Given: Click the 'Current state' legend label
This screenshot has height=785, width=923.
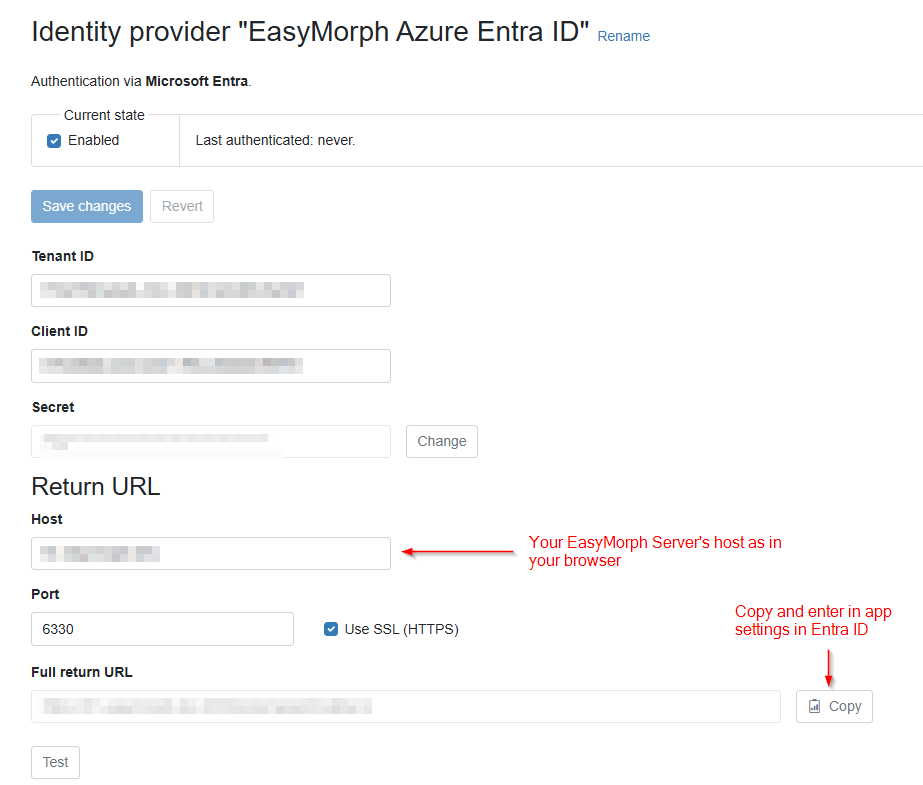Looking at the screenshot, I should [104, 115].
